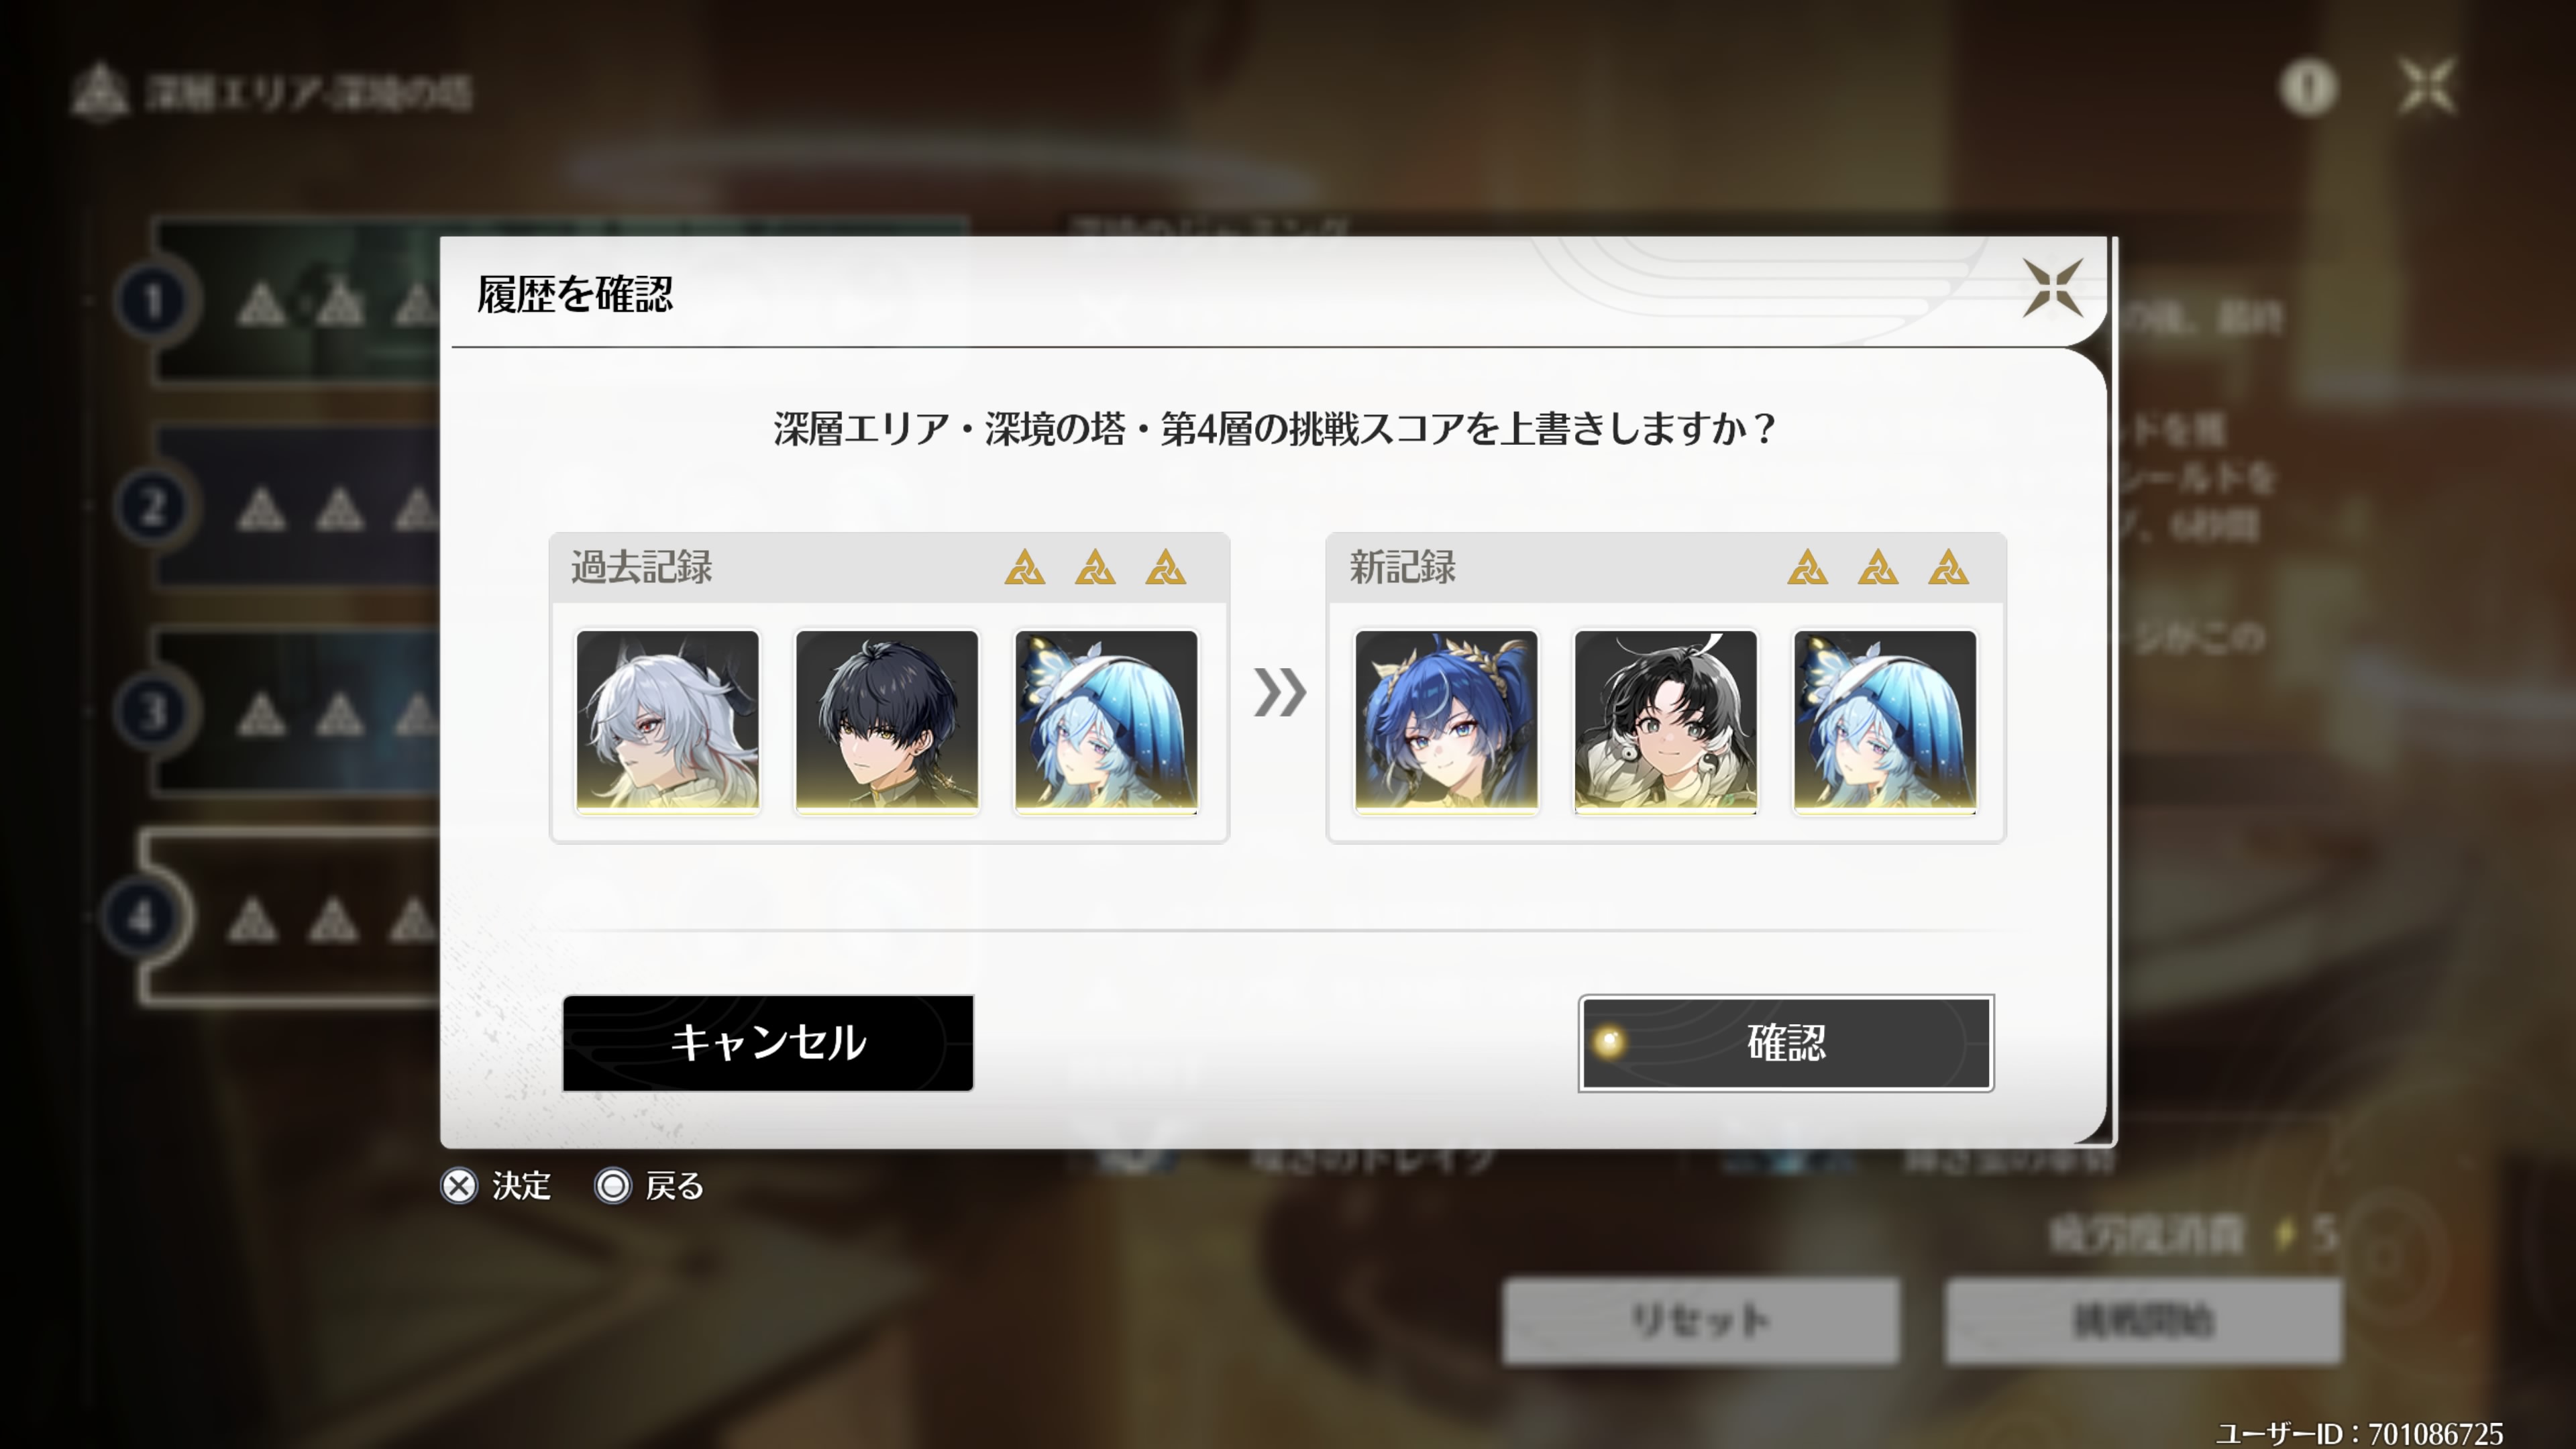Select laurel-crowned blue-haired portrait in 新記録
This screenshot has height=1449, width=2576.
[x=1446, y=721]
